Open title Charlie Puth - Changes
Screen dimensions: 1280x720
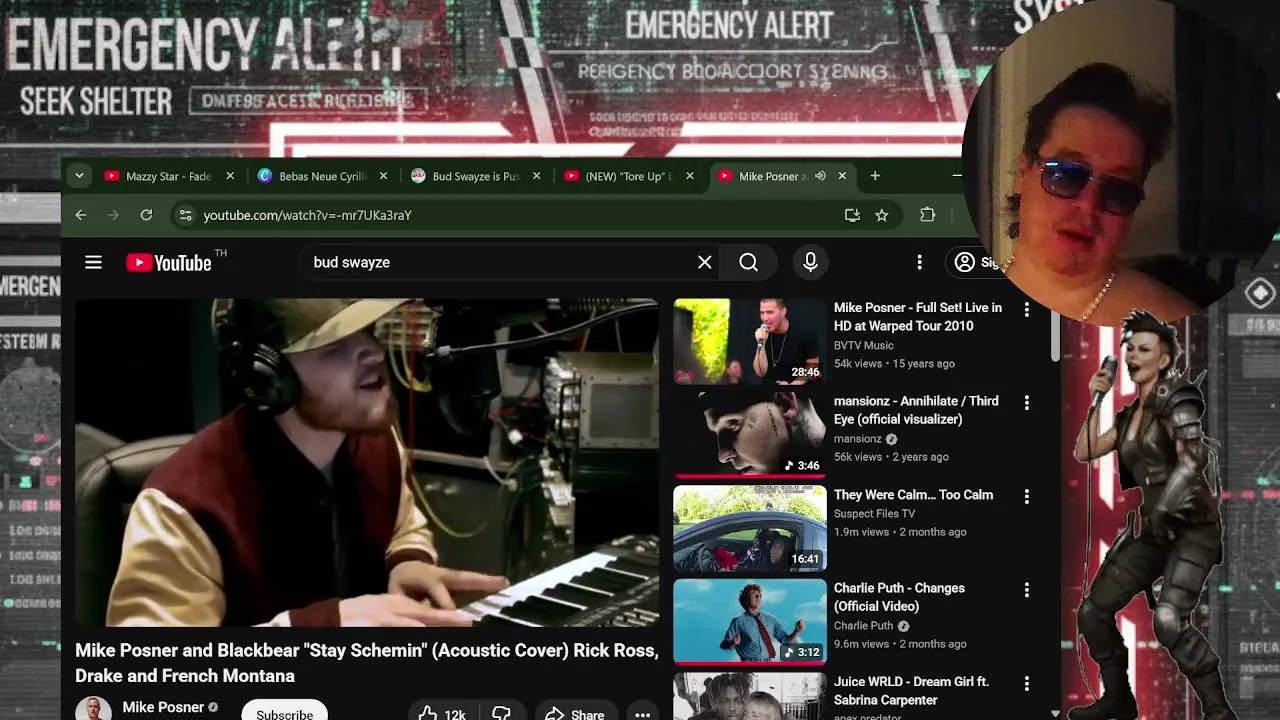click(x=899, y=597)
